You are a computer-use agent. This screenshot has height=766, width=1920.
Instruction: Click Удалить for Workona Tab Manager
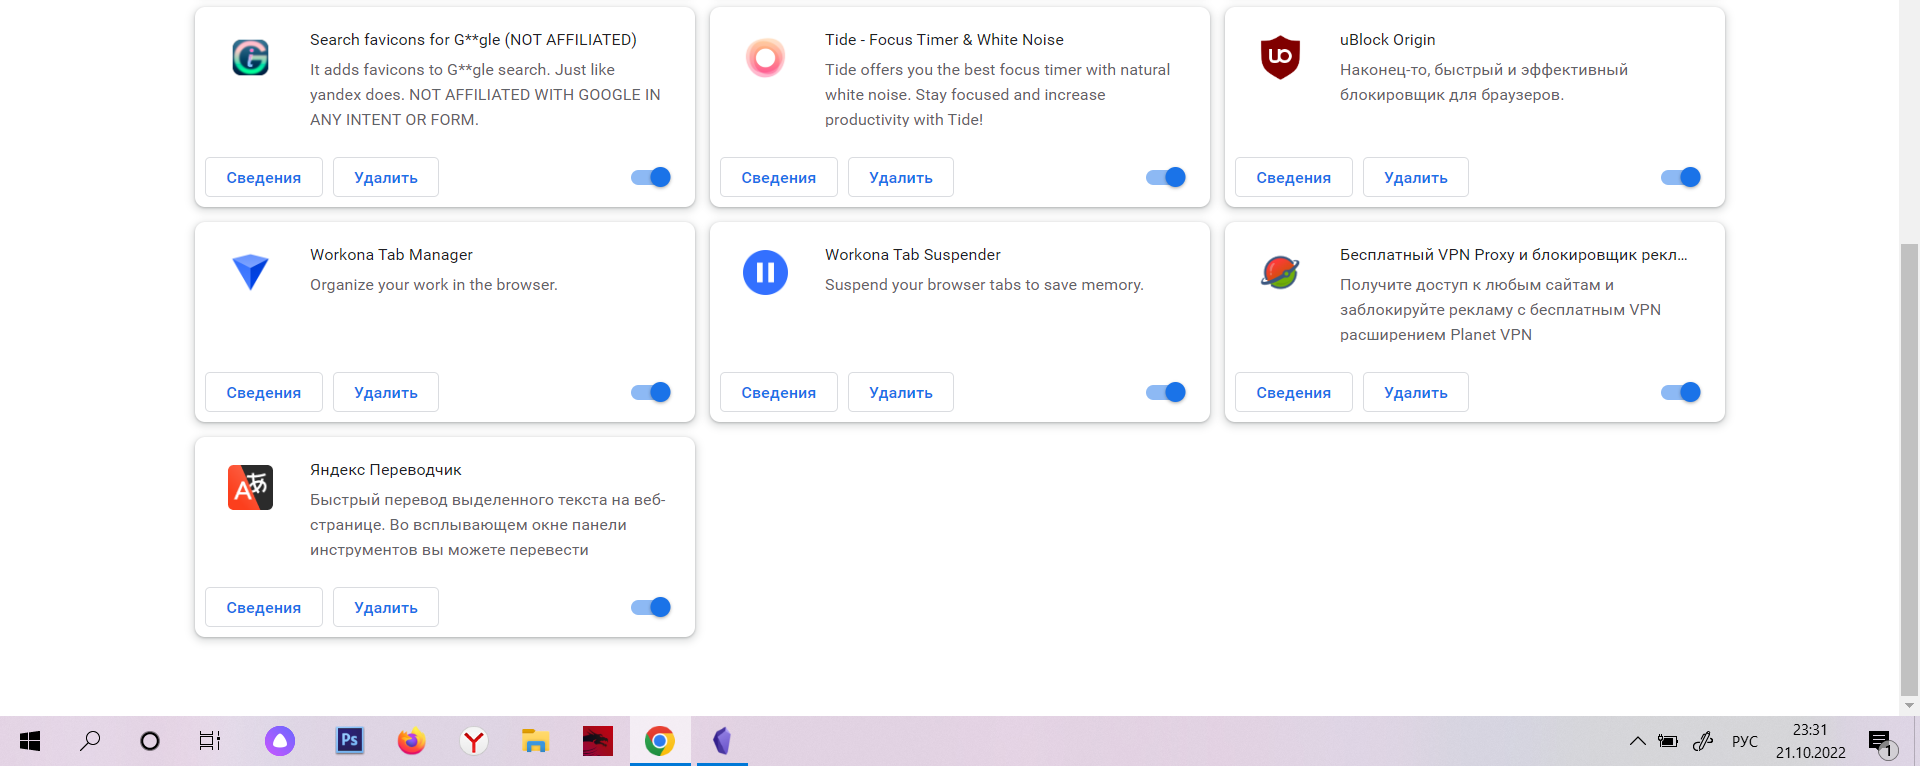386,392
